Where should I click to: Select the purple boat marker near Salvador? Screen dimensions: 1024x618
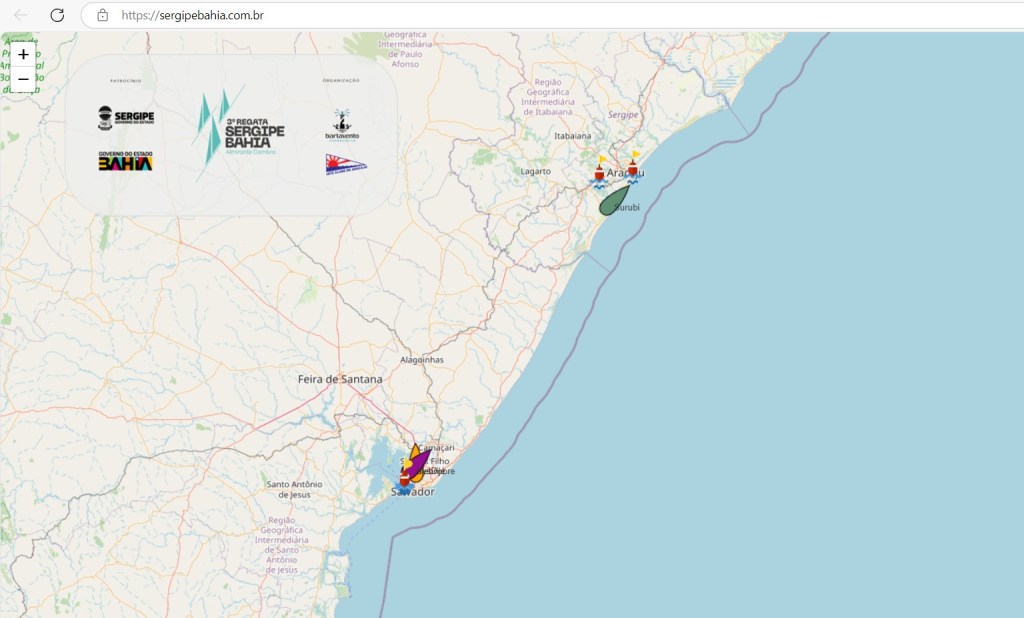pos(422,462)
